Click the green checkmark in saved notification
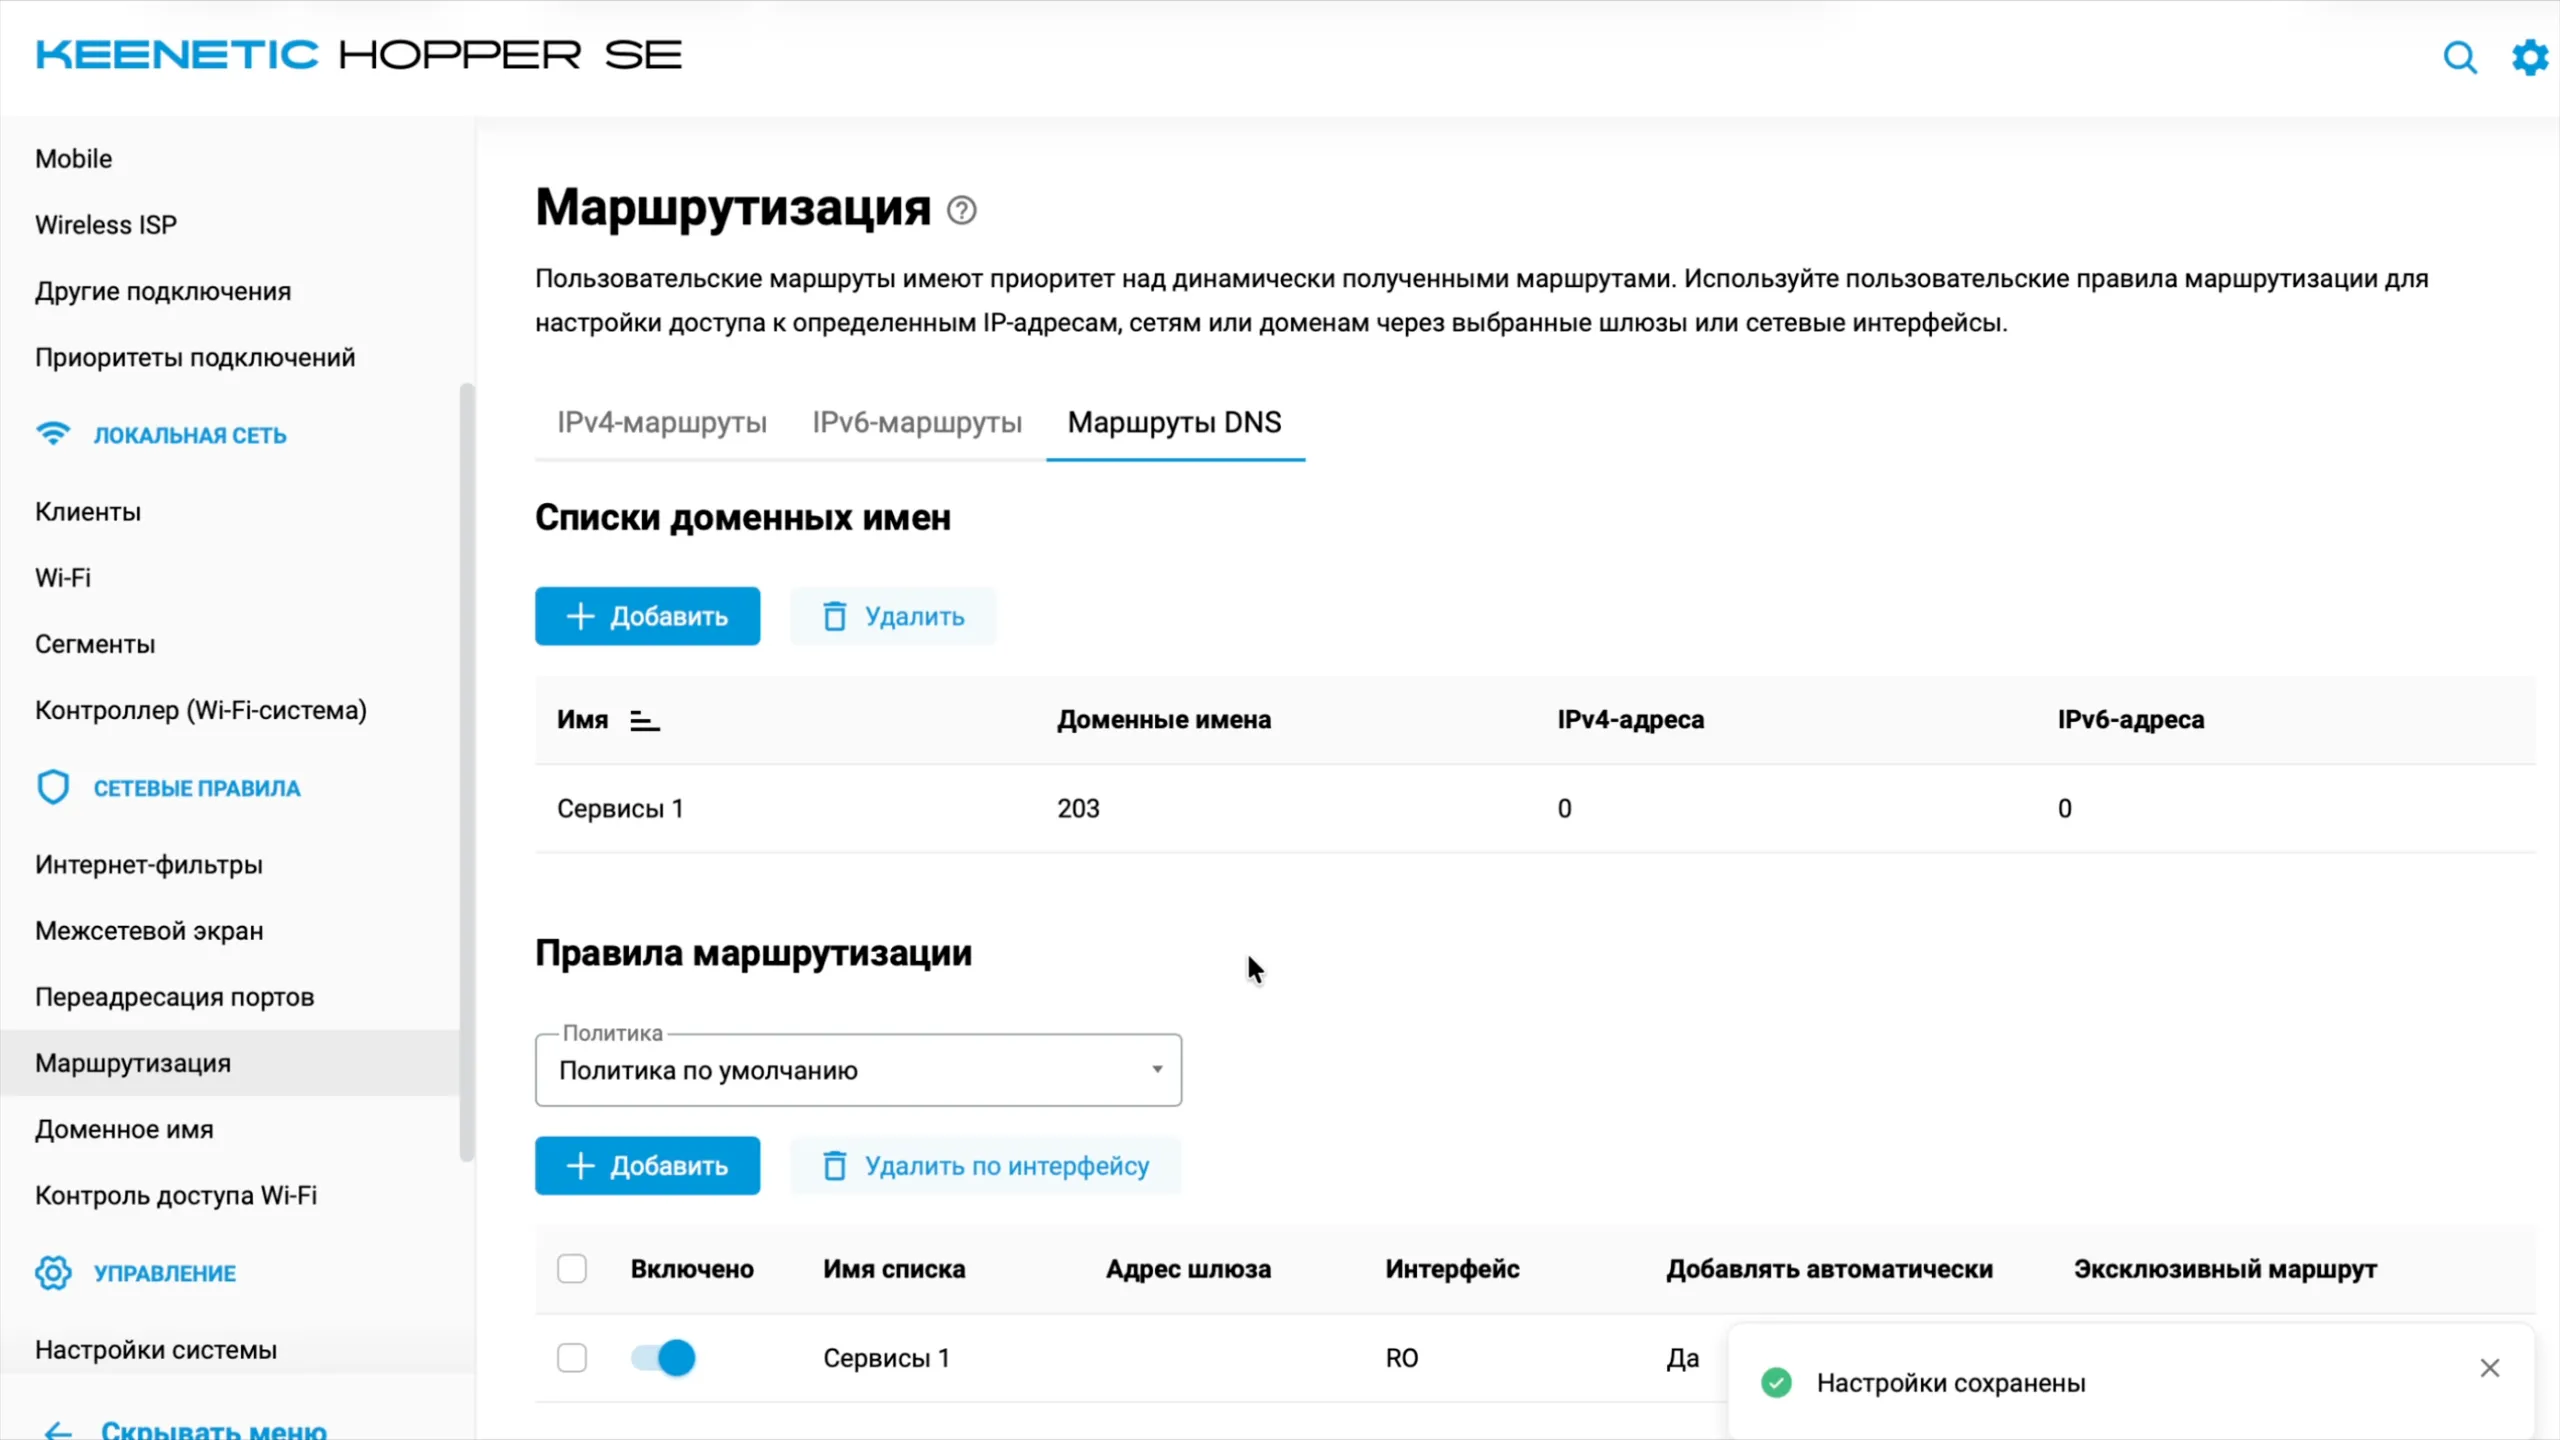 [1776, 1383]
